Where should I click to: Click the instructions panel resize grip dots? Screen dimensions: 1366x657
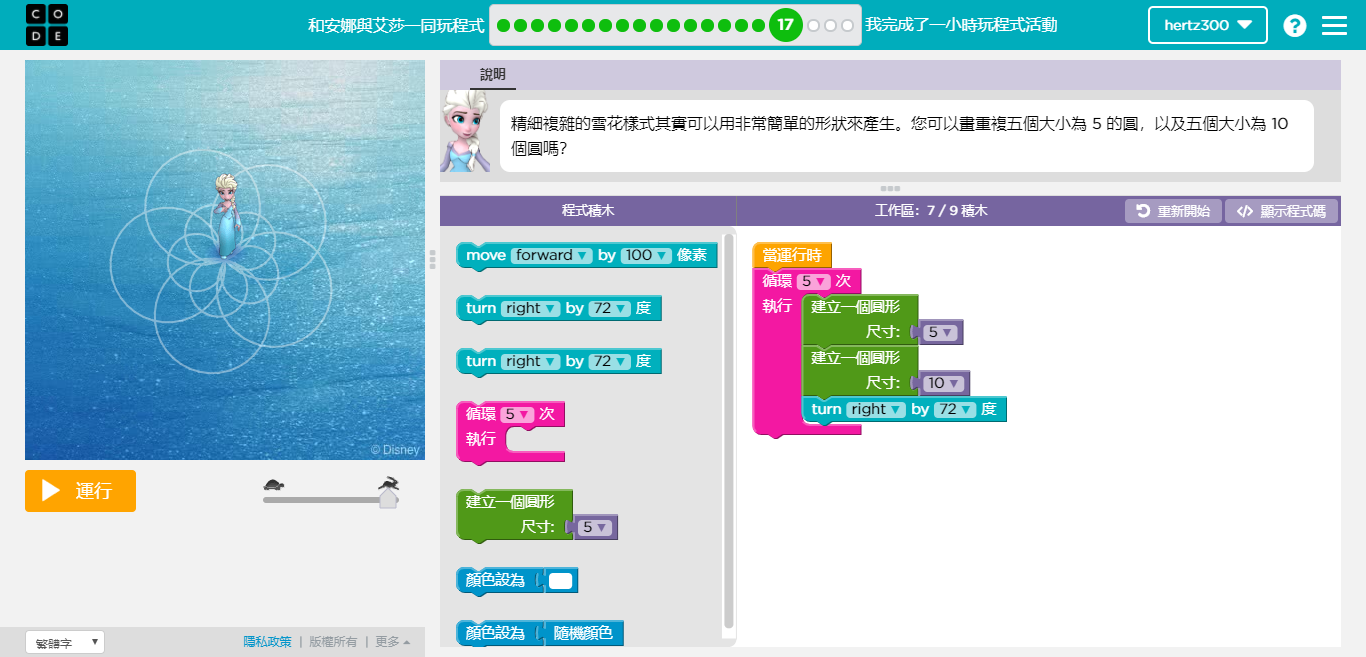[x=890, y=188]
